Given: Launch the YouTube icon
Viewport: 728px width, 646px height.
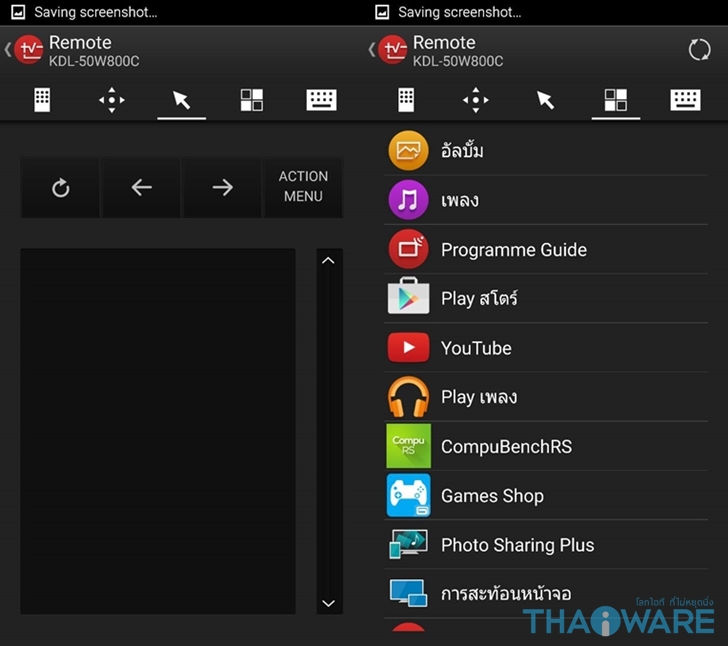Looking at the screenshot, I should (x=408, y=347).
